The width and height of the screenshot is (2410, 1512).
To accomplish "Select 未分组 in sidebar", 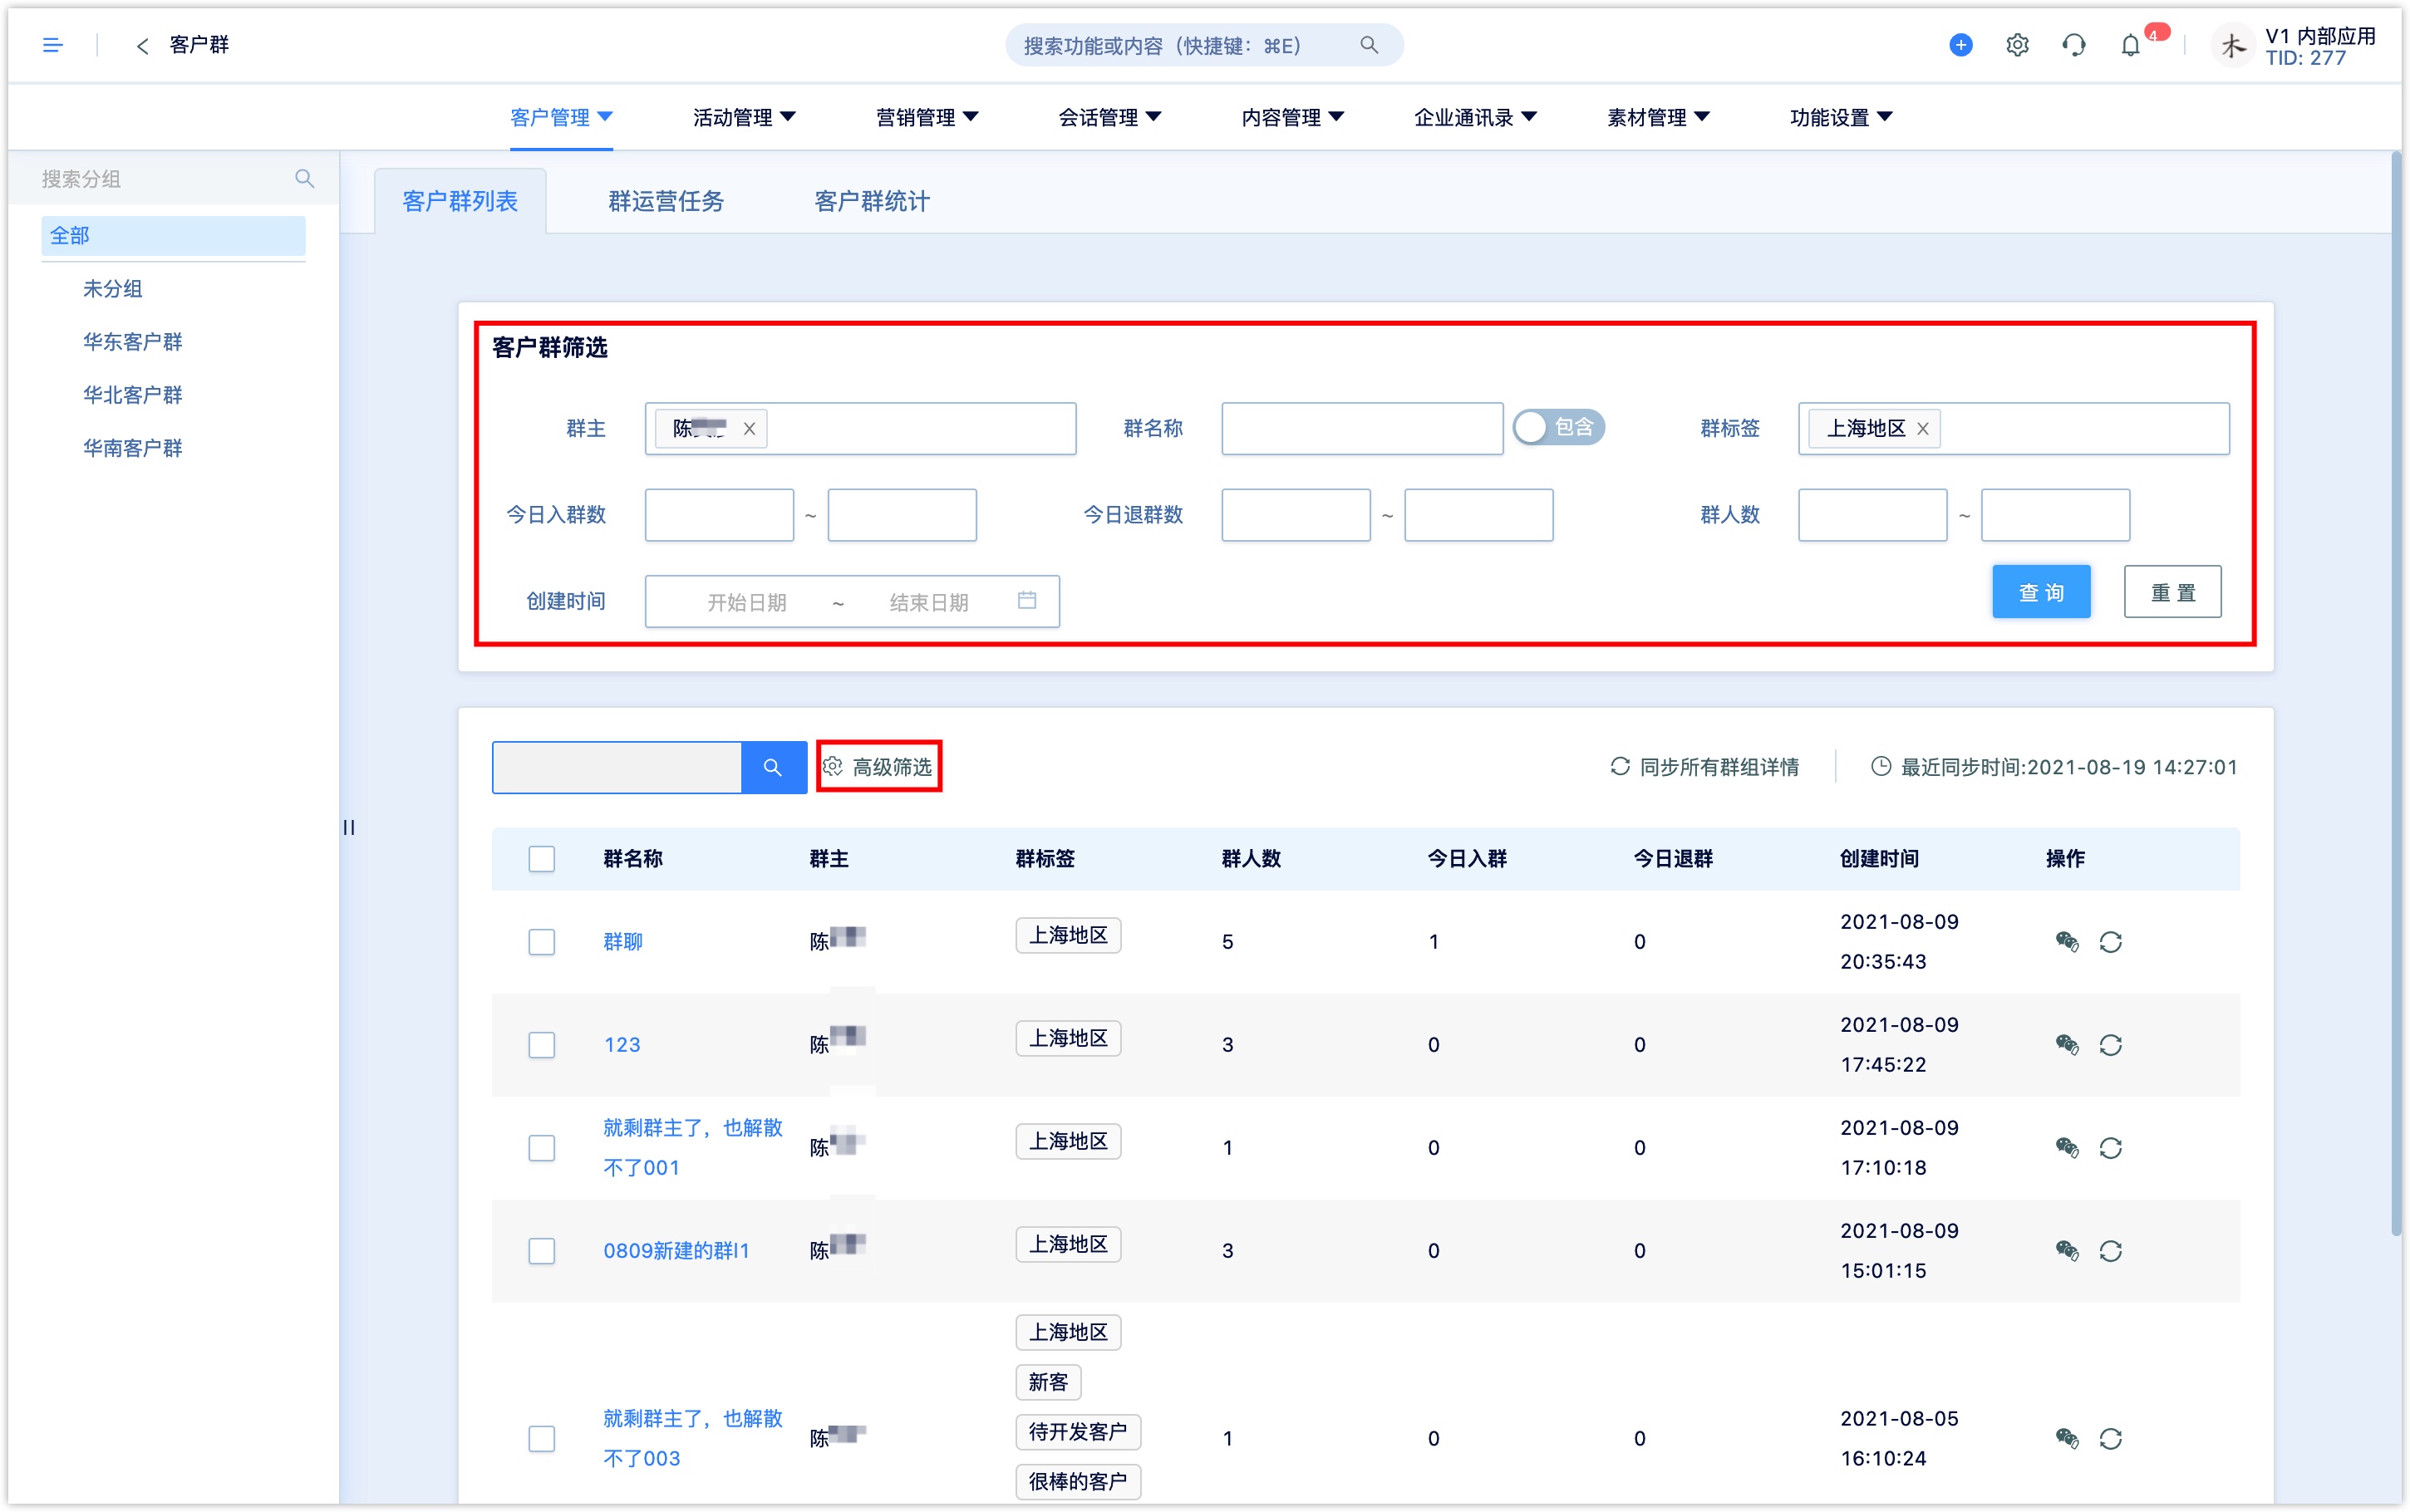I will click(112, 288).
